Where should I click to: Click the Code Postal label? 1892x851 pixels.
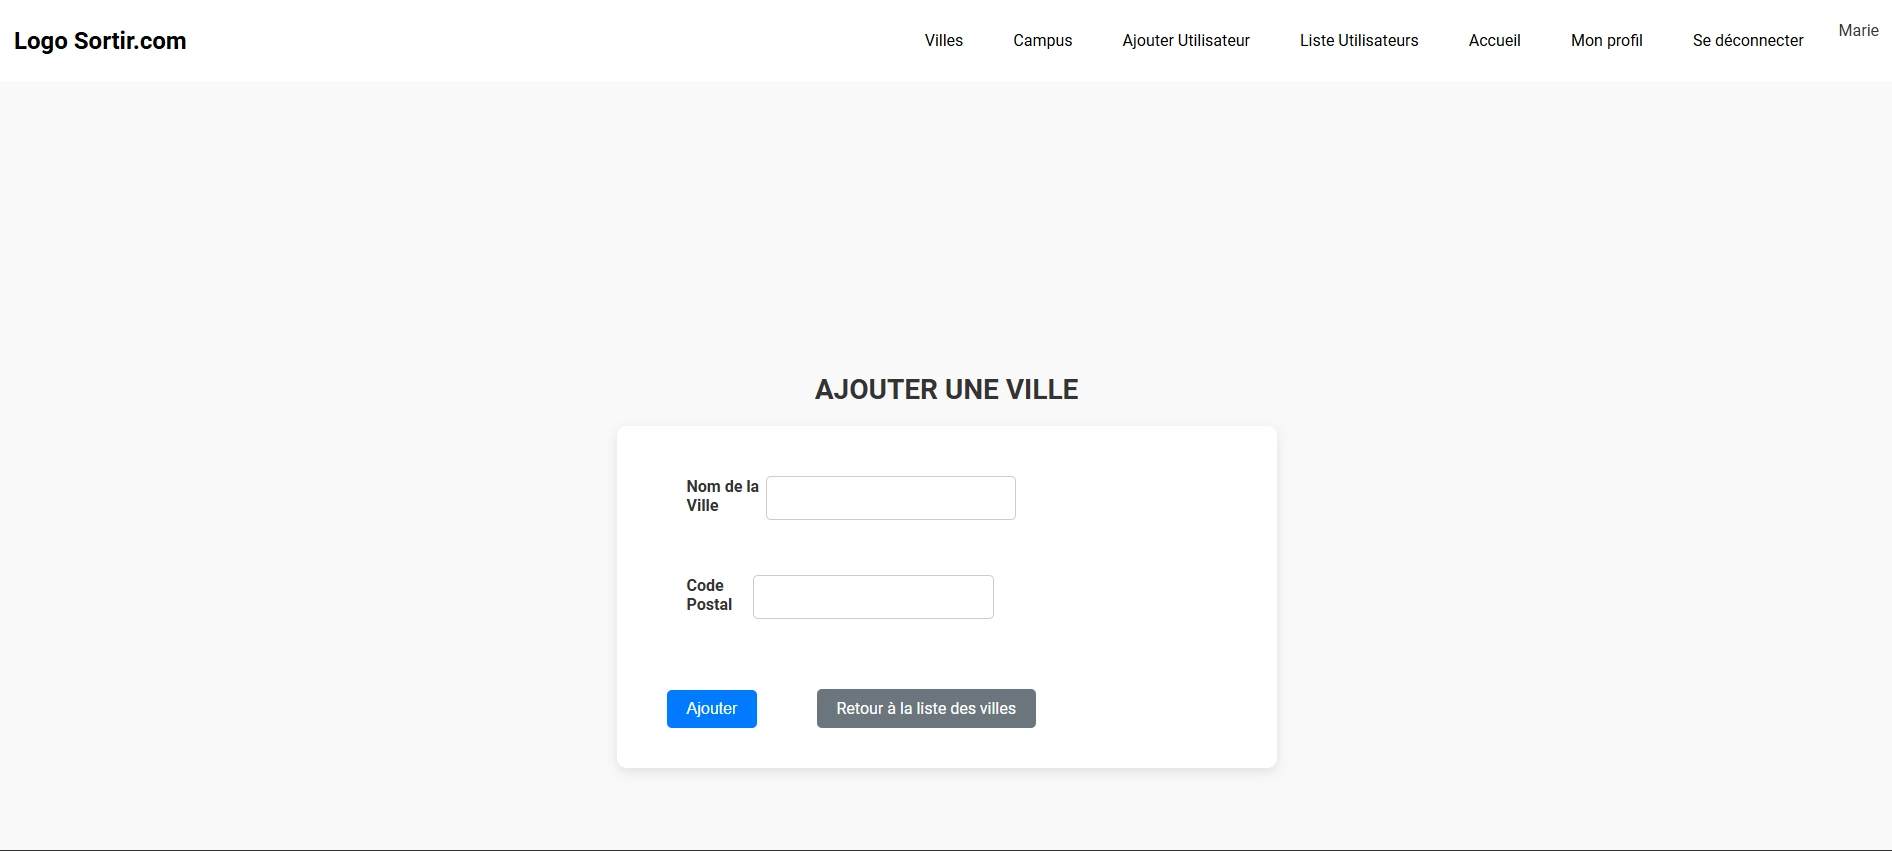pyautogui.click(x=709, y=595)
